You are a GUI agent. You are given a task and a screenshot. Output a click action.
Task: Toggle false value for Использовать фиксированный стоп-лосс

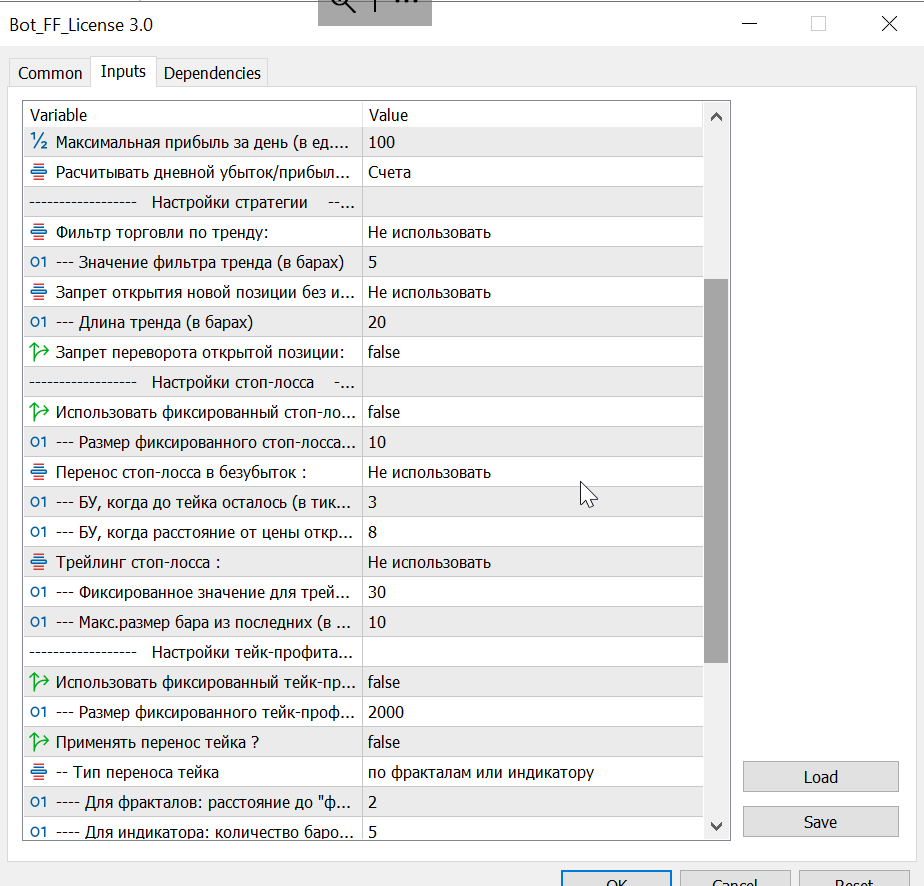384,412
